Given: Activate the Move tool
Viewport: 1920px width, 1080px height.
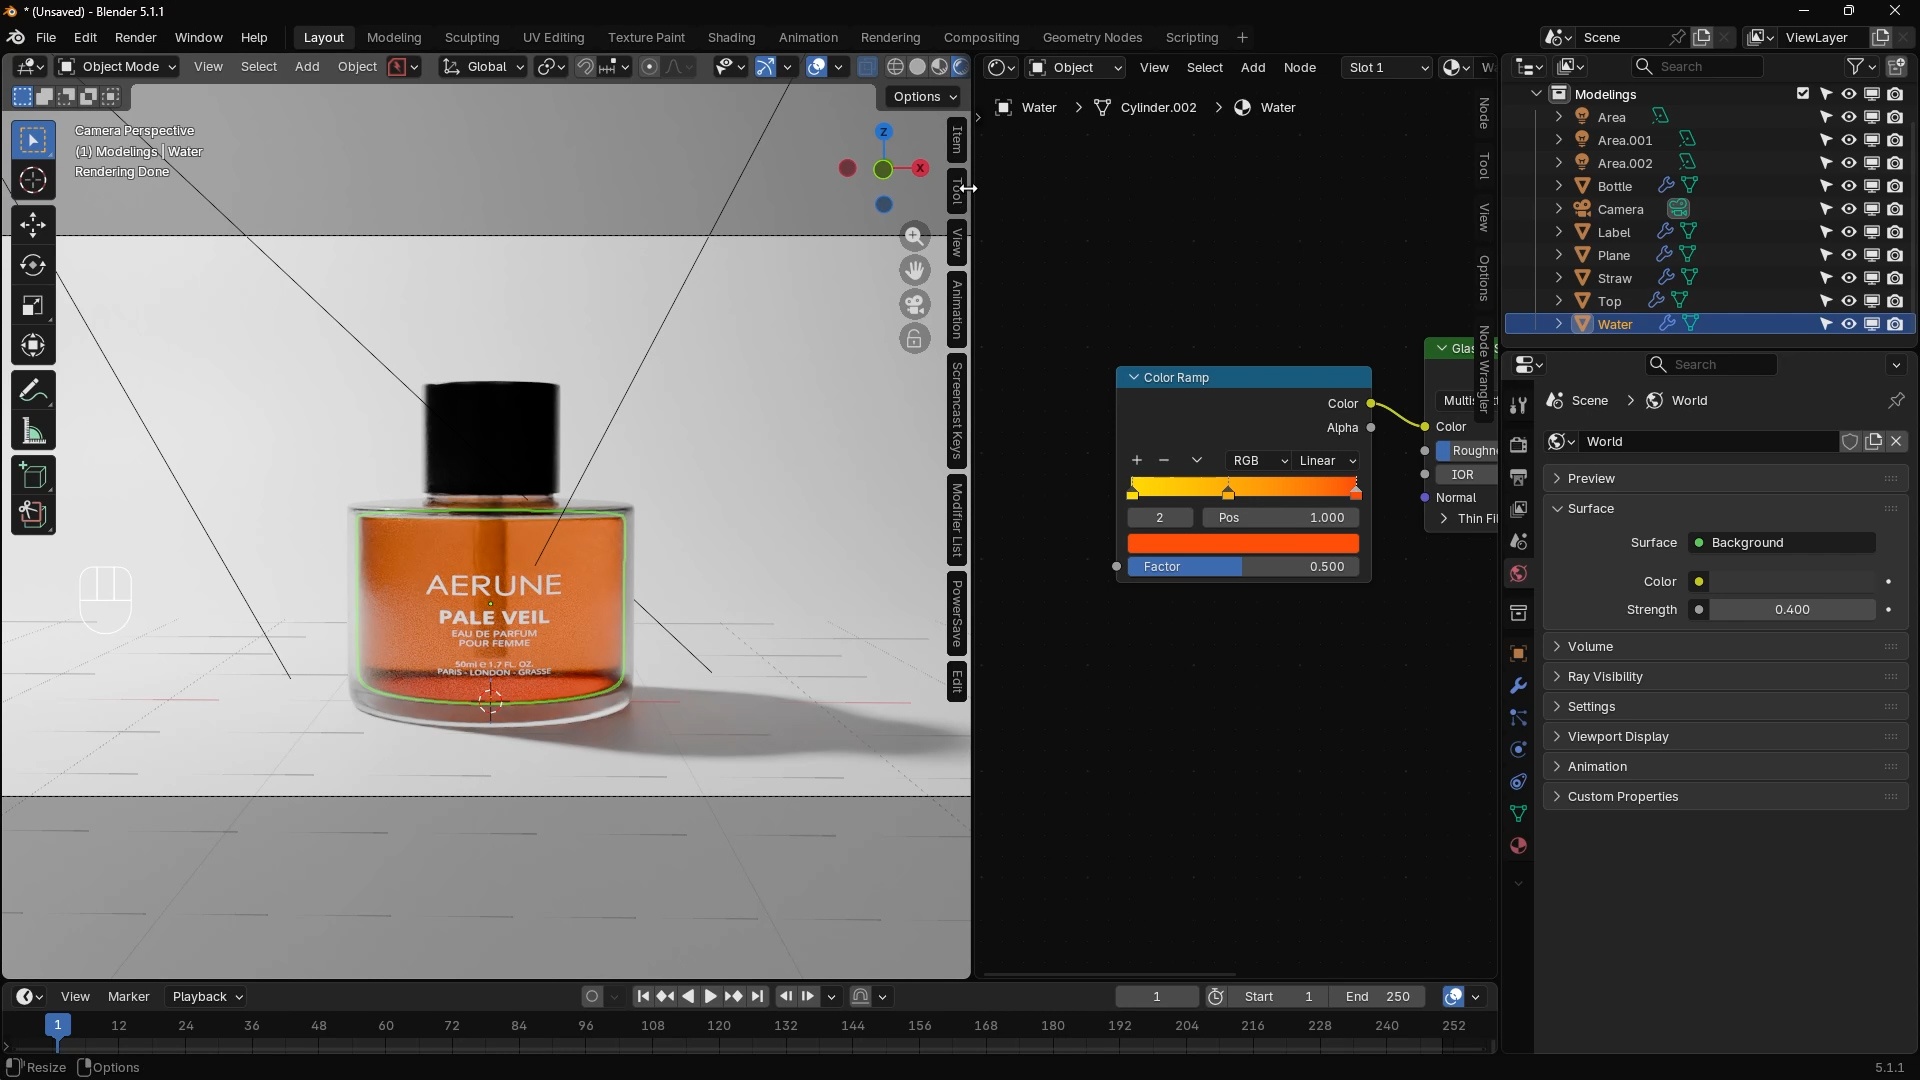Looking at the screenshot, I should 33,224.
